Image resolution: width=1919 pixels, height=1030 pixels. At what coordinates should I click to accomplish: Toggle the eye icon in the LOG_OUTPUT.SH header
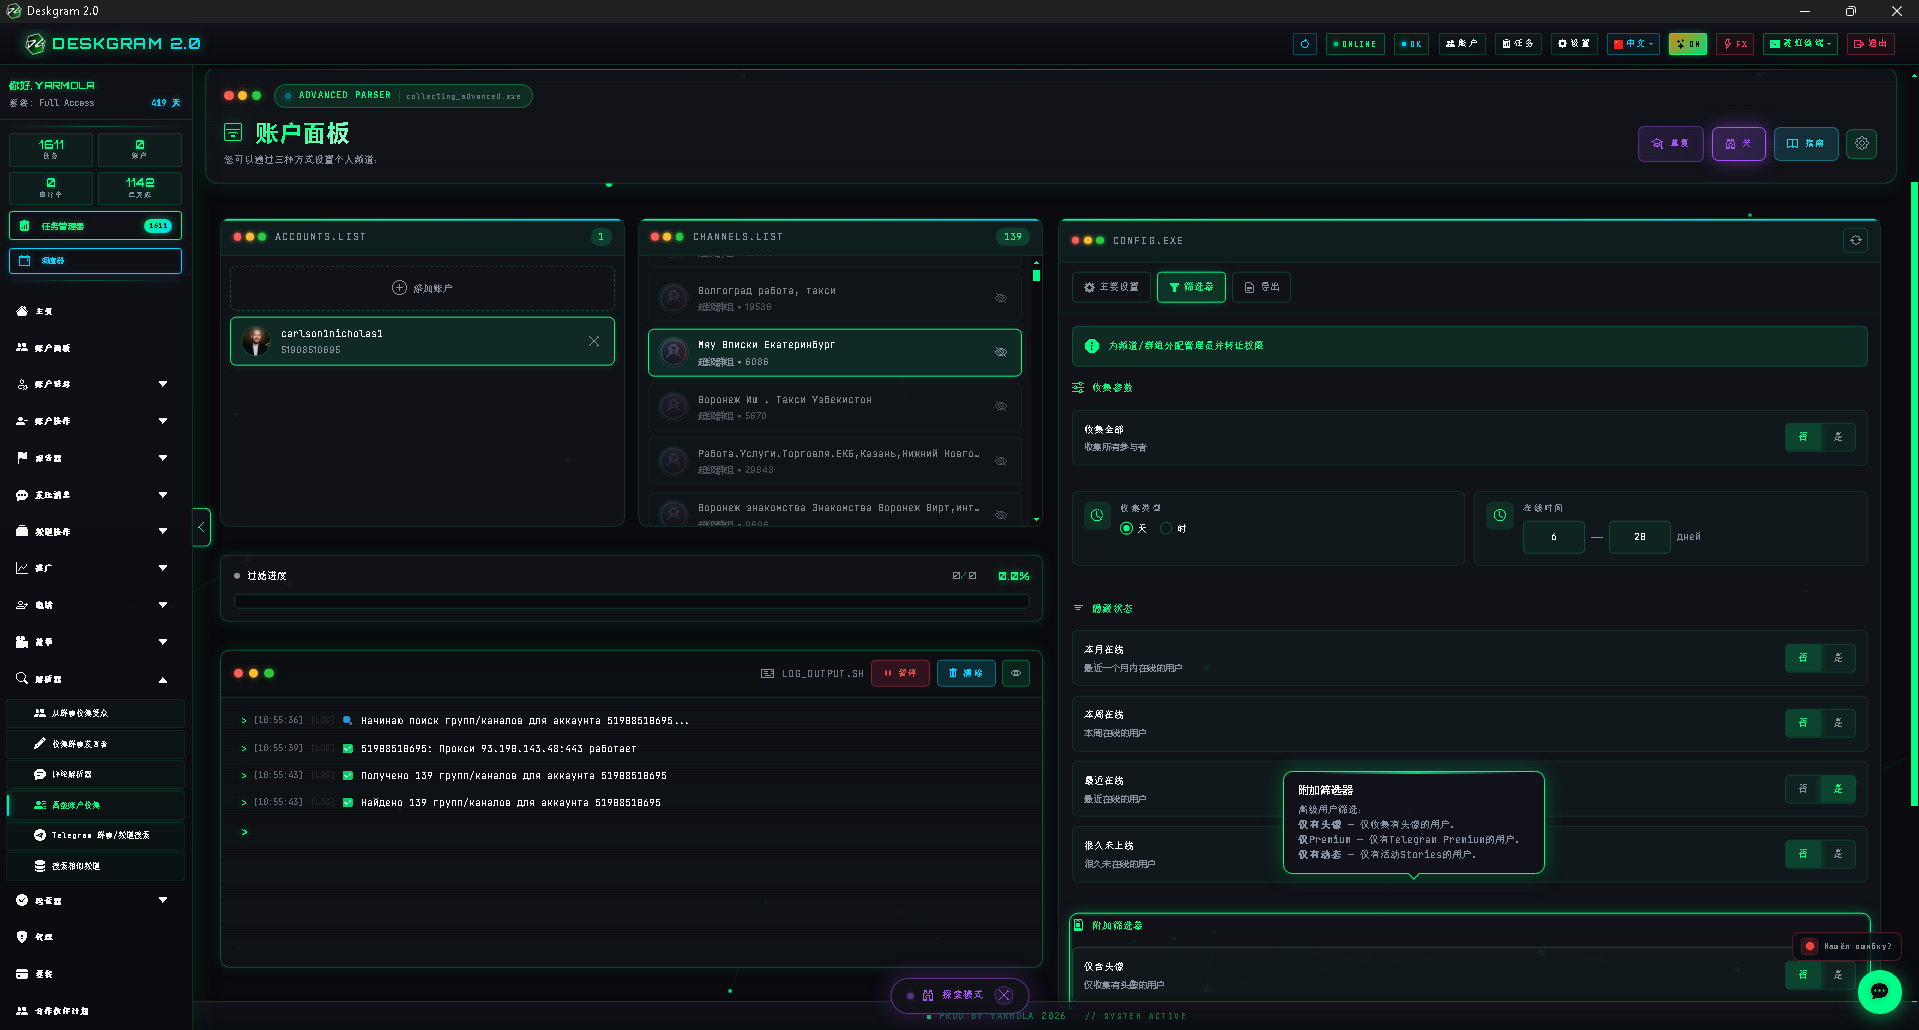coord(1016,673)
